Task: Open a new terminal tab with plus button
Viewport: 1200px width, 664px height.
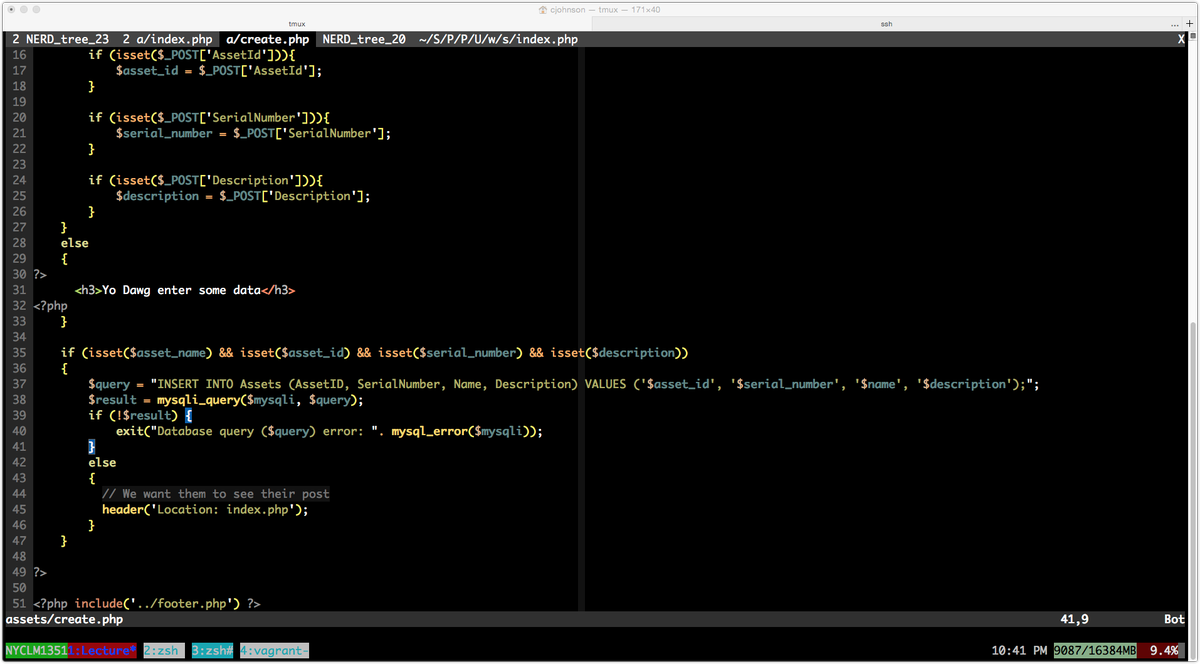Action: click(x=1187, y=23)
